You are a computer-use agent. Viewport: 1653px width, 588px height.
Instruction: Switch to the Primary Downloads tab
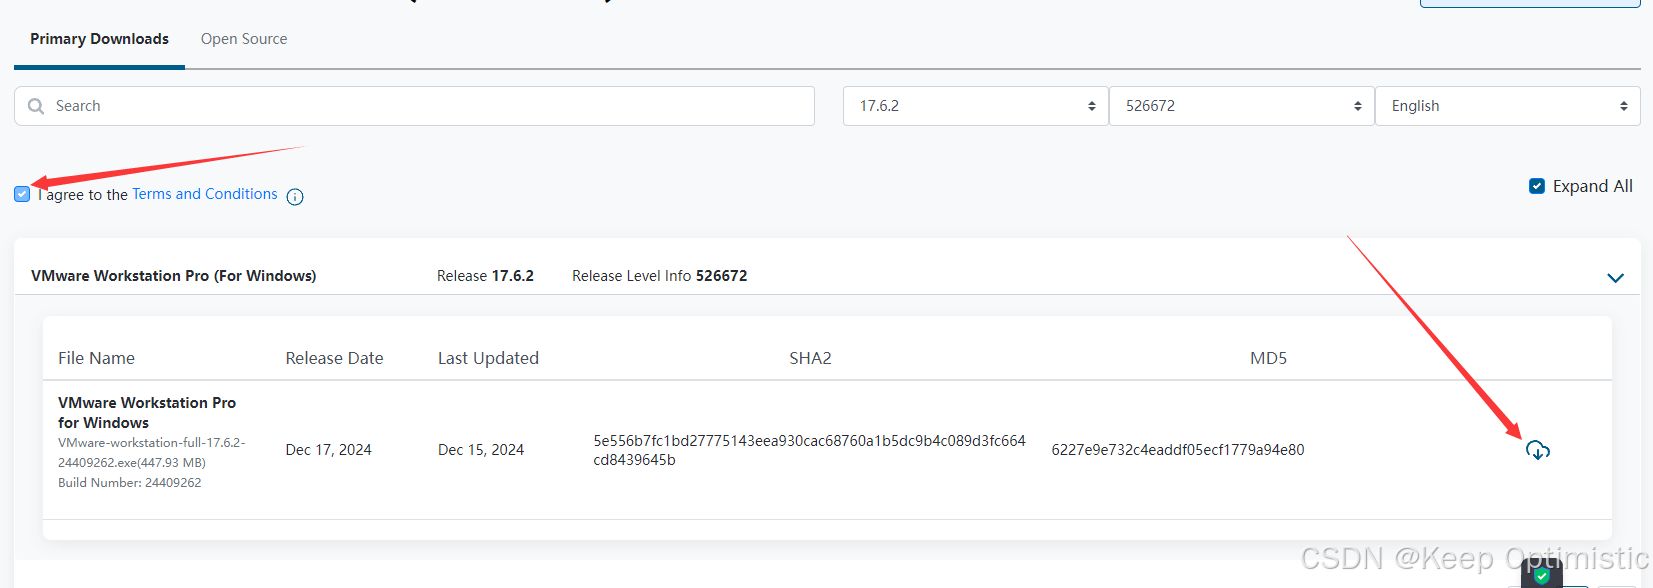(x=99, y=39)
